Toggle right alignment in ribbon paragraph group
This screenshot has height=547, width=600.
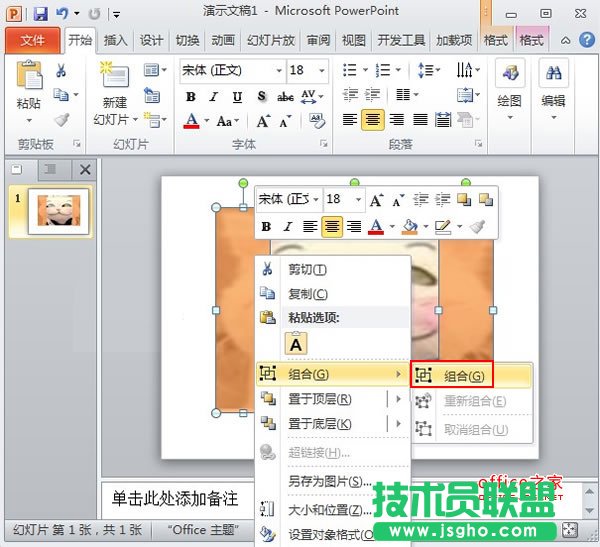[x=397, y=120]
